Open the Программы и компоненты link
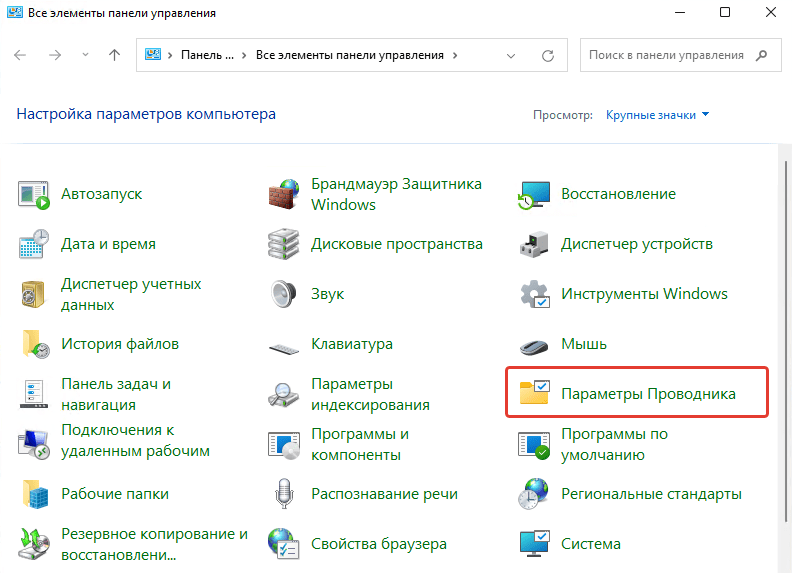792x573 pixels. point(360,444)
